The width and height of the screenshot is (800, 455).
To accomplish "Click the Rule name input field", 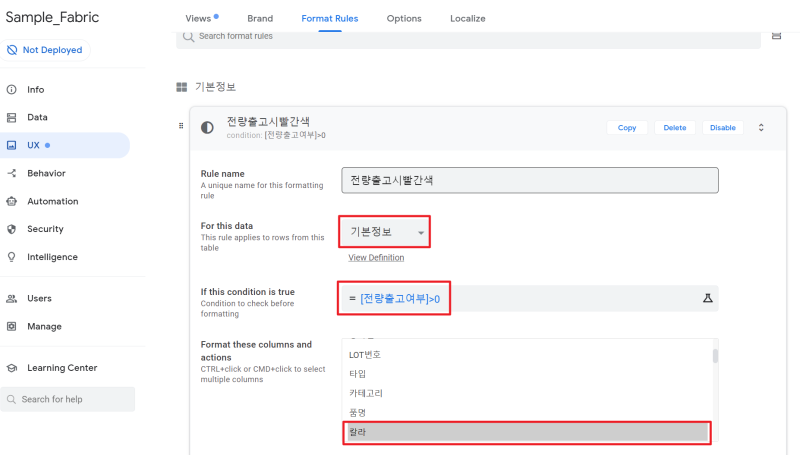I will pyautogui.click(x=530, y=180).
